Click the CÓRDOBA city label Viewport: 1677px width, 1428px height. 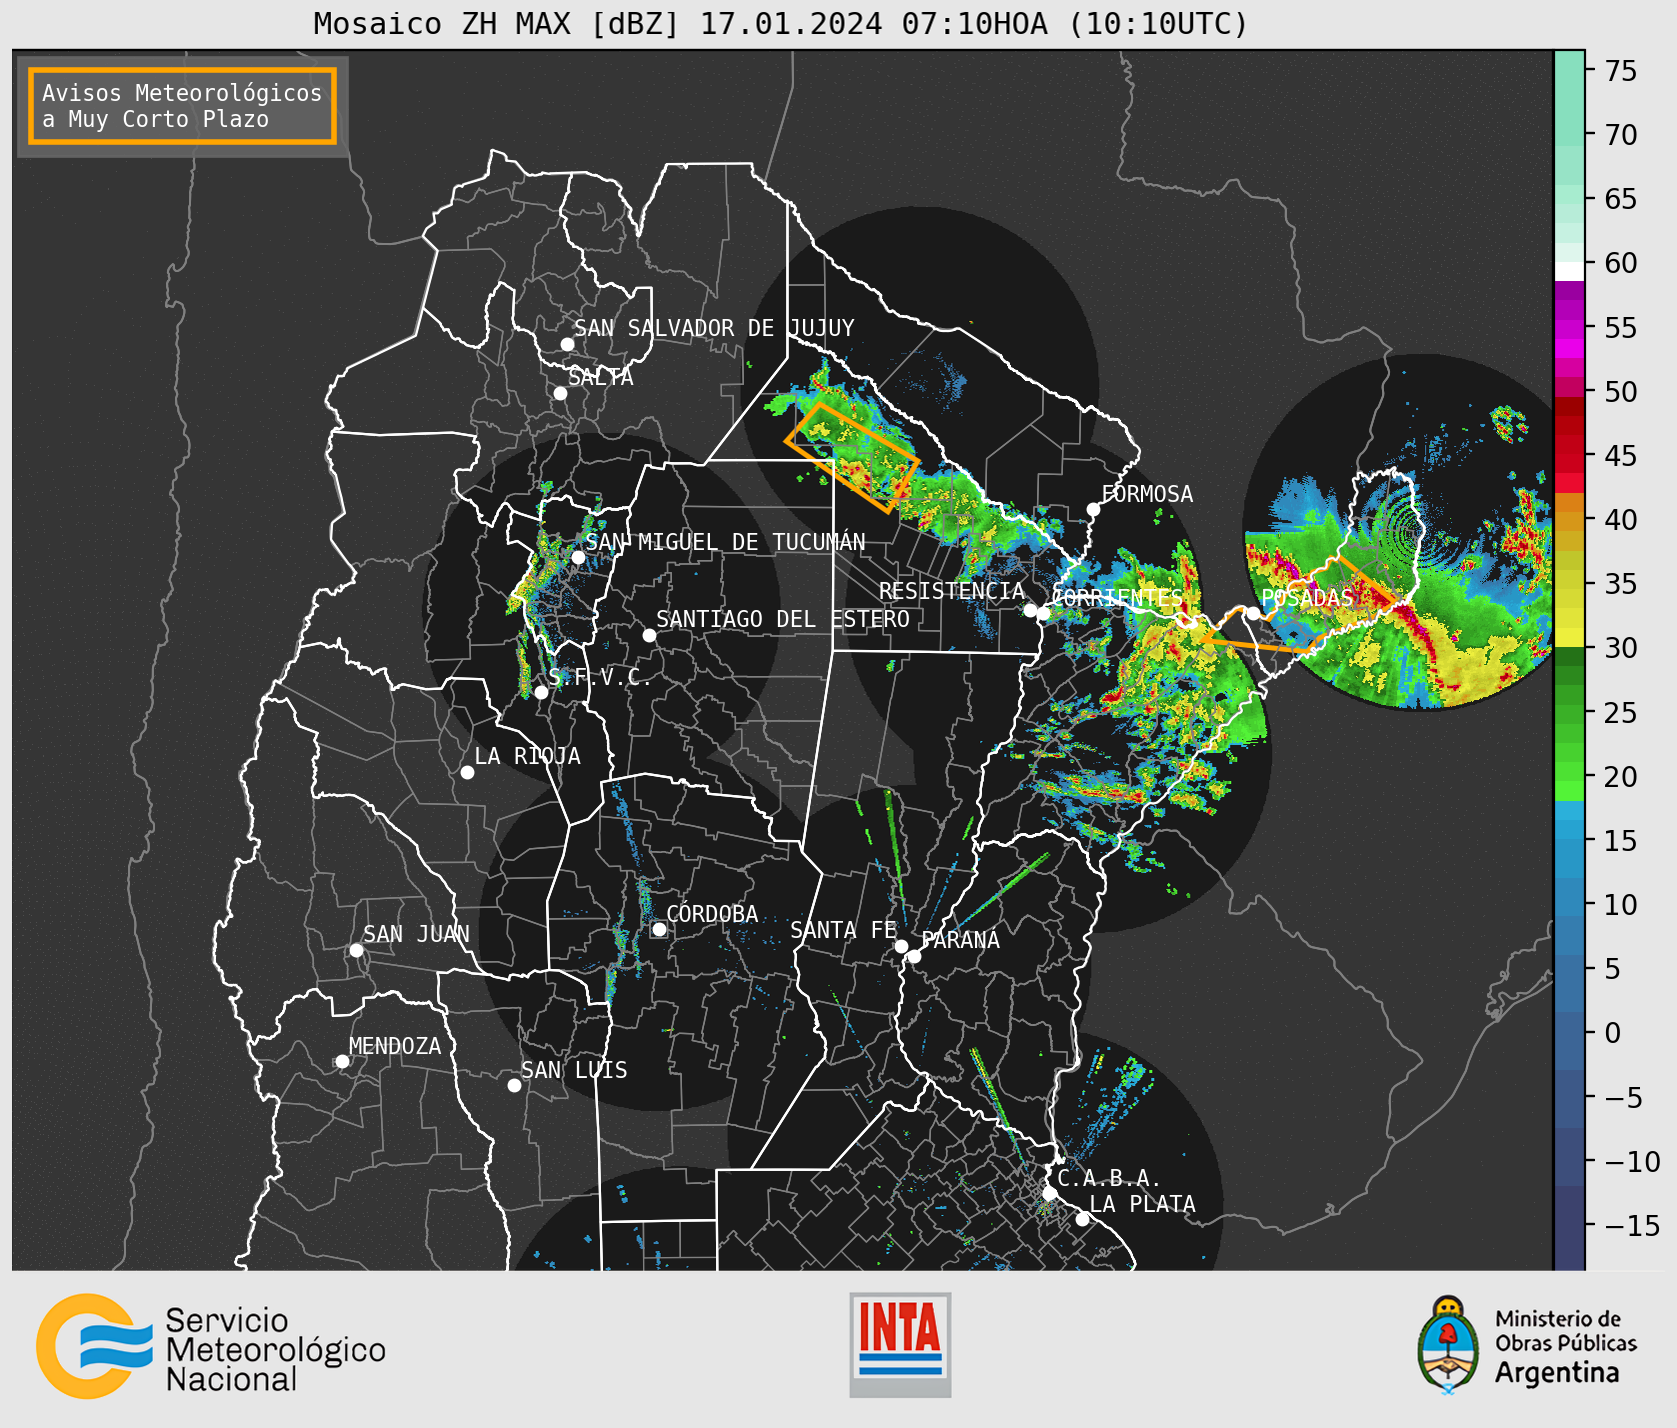click(712, 914)
